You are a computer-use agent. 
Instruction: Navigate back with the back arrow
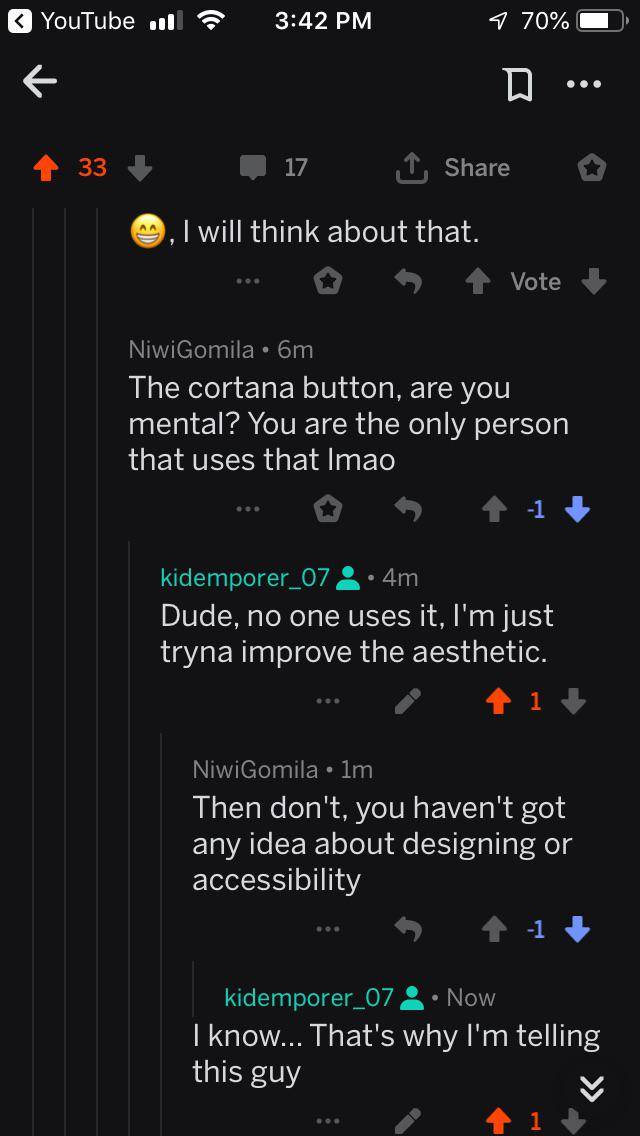pyautogui.click(x=40, y=84)
